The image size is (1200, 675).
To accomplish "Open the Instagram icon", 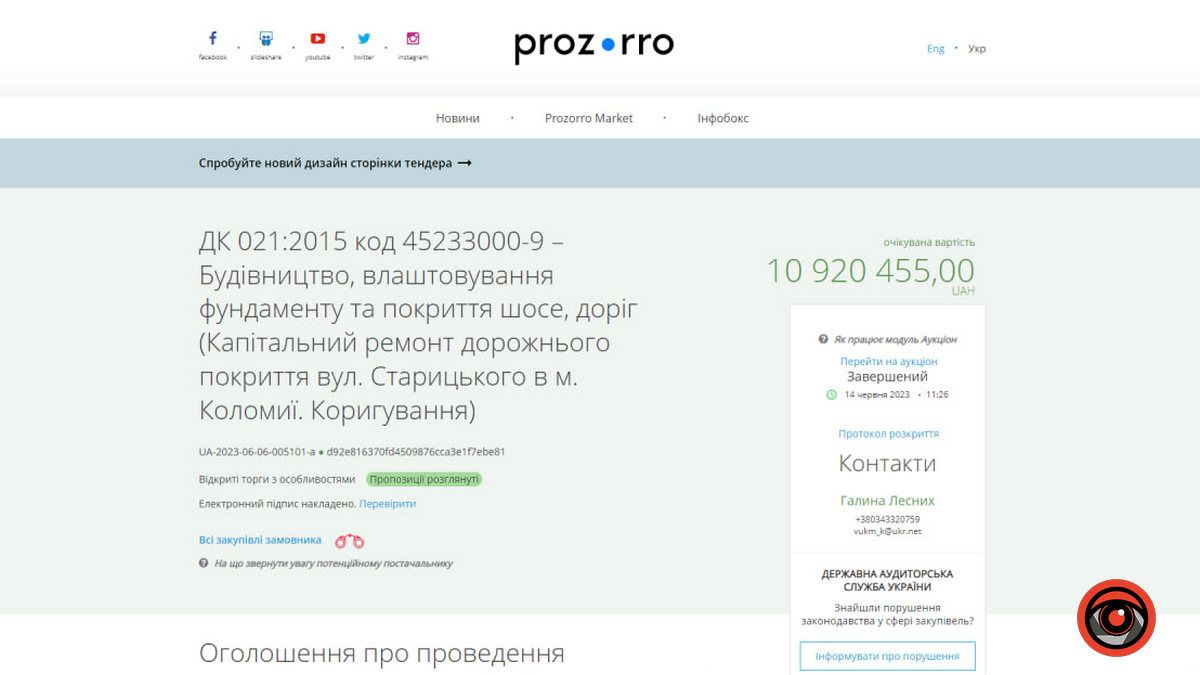I will click(412, 38).
